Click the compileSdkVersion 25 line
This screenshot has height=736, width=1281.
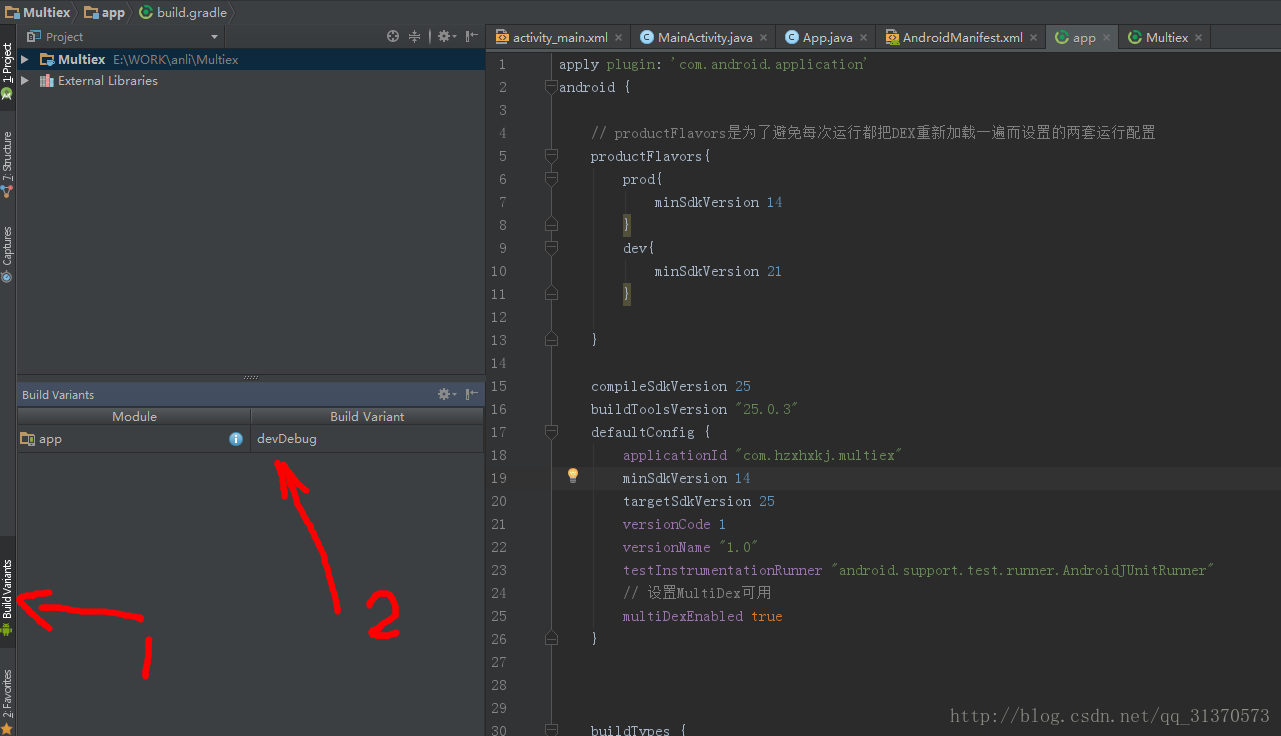(670, 386)
